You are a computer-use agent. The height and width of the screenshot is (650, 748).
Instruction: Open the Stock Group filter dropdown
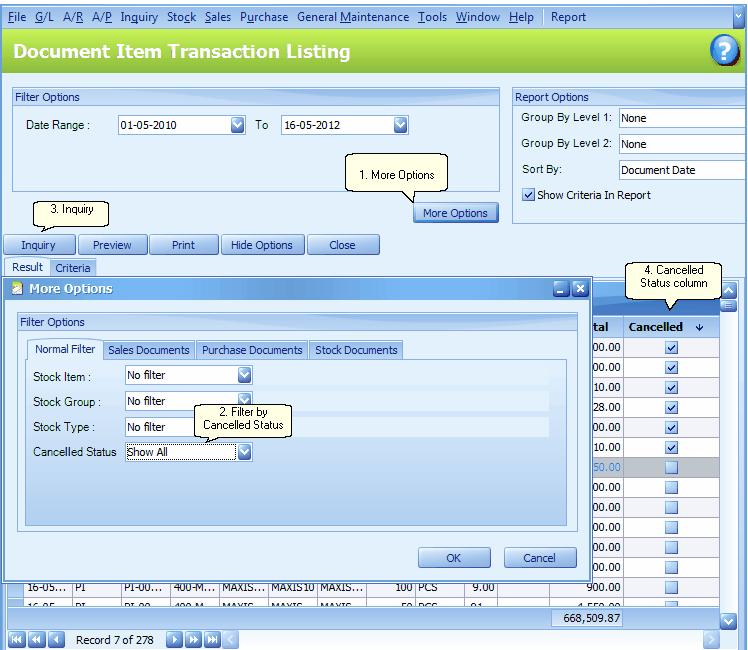click(244, 398)
